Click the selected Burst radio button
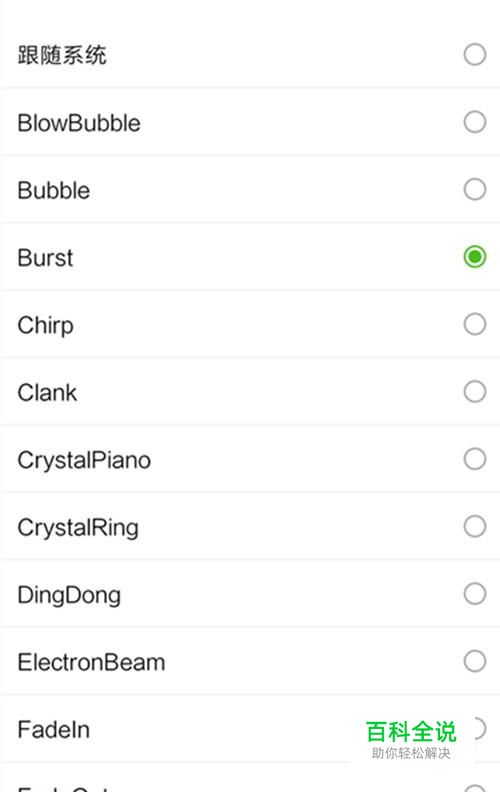The height and width of the screenshot is (792, 500). (x=475, y=257)
